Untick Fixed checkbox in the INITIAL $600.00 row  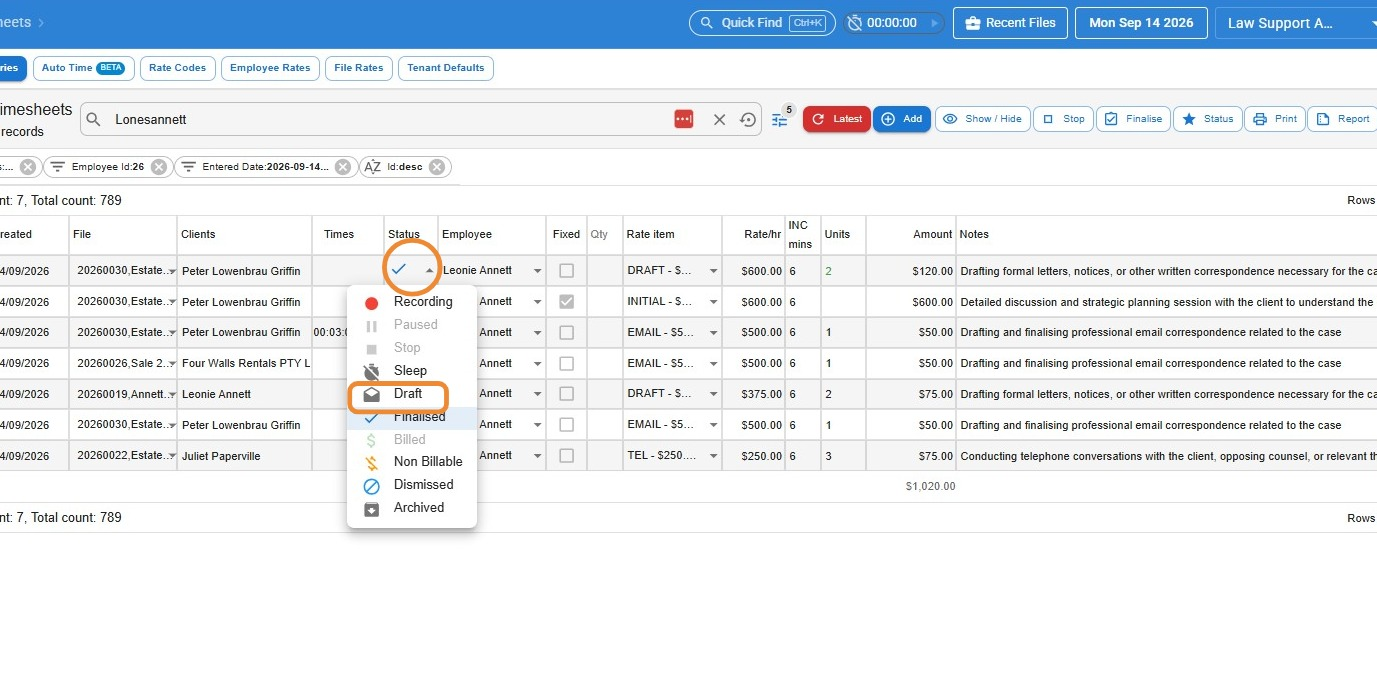pyautogui.click(x=566, y=301)
